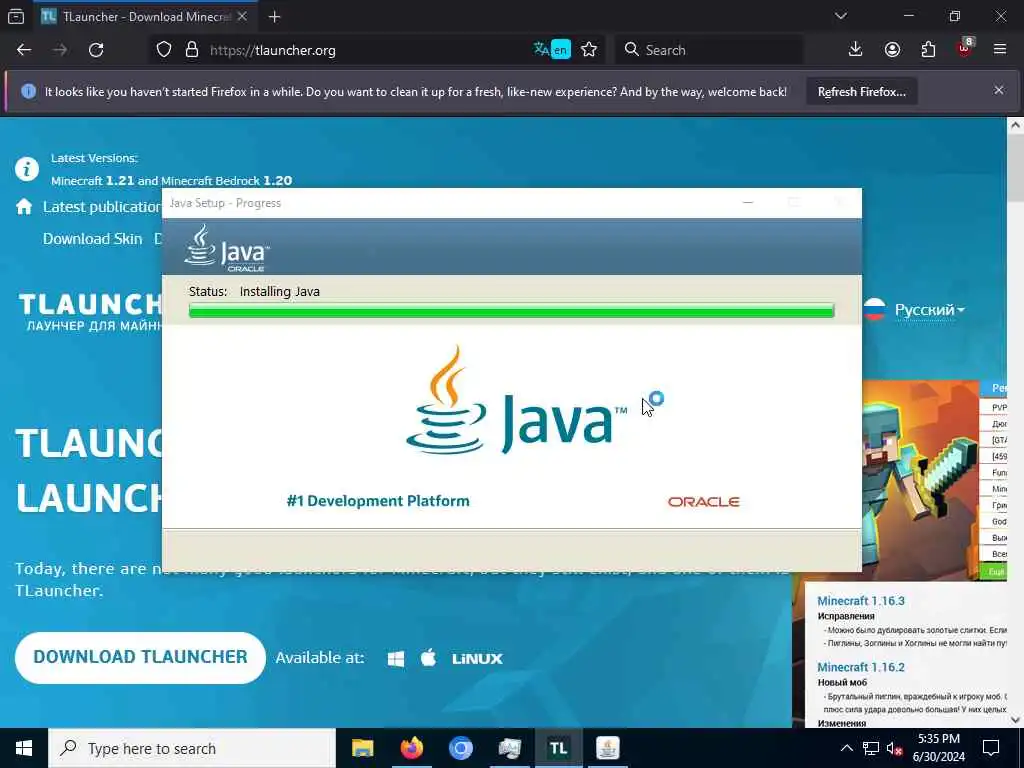Open the Minecraft 1.16.3 changelog link
The height and width of the screenshot is (768, 1024).
[861, 601]
